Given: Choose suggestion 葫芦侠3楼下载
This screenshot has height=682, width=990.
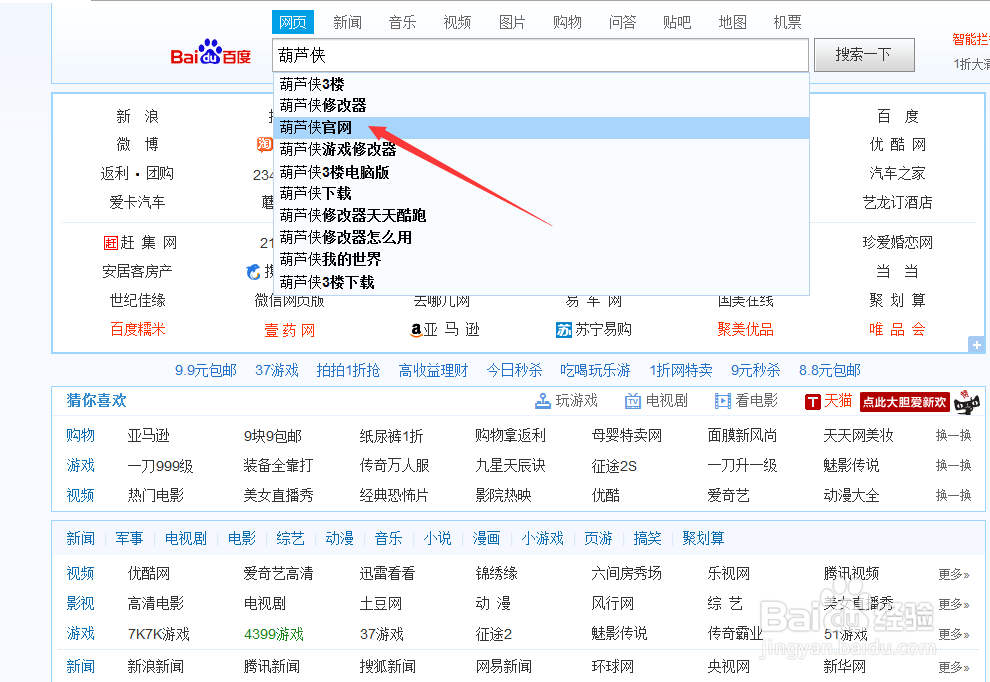Looking at the screenshot, I should point(541,282).
